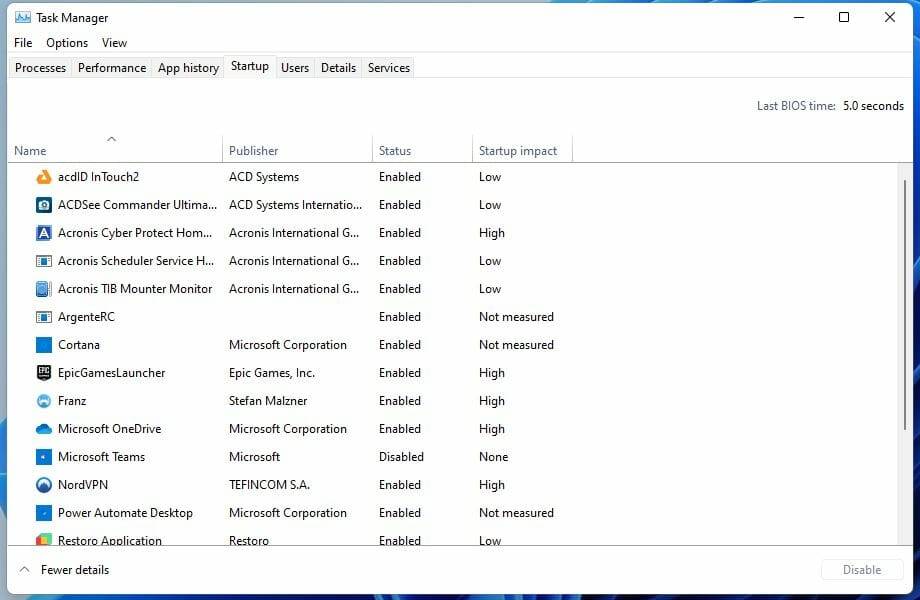This screenshot has height=600, width=920.
Task: Click the Franz app icon
Action: pyautogui.click(x=43, y=401)
